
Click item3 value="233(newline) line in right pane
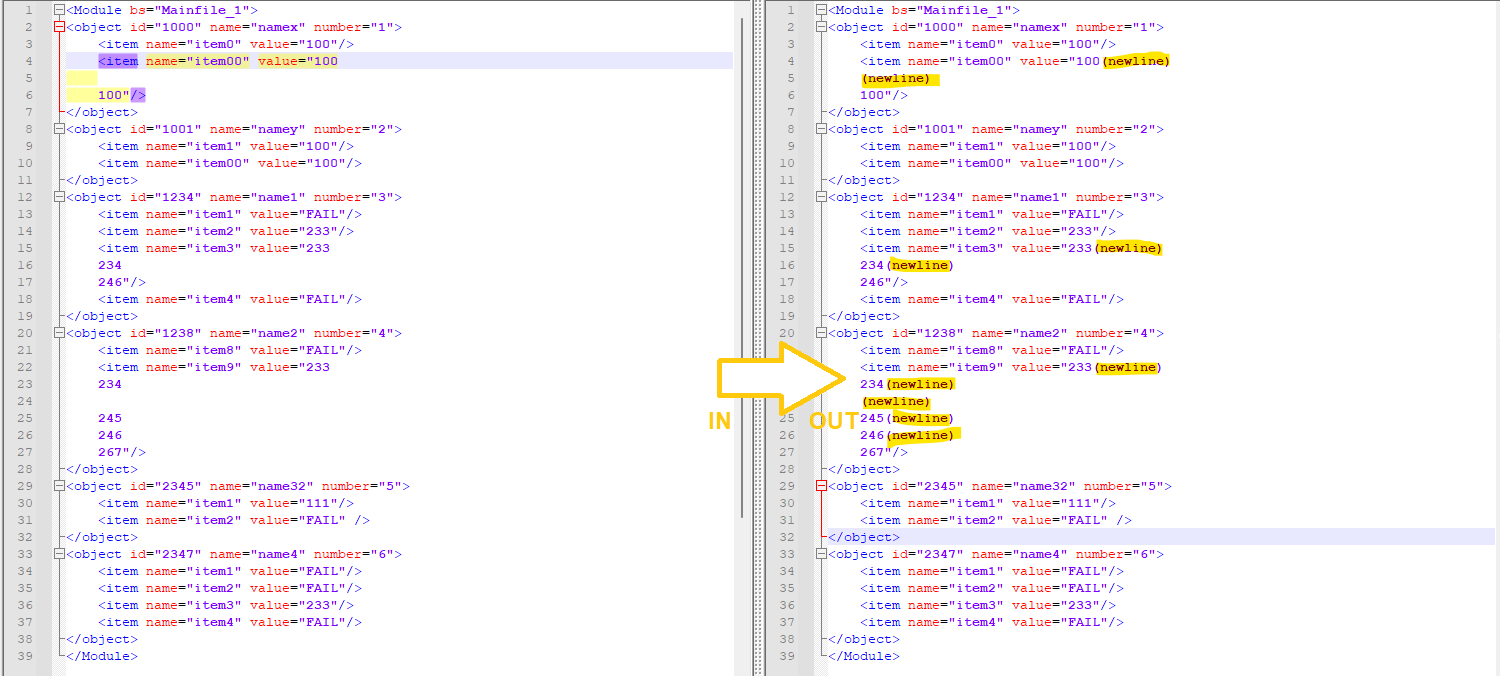[1011, 248]
